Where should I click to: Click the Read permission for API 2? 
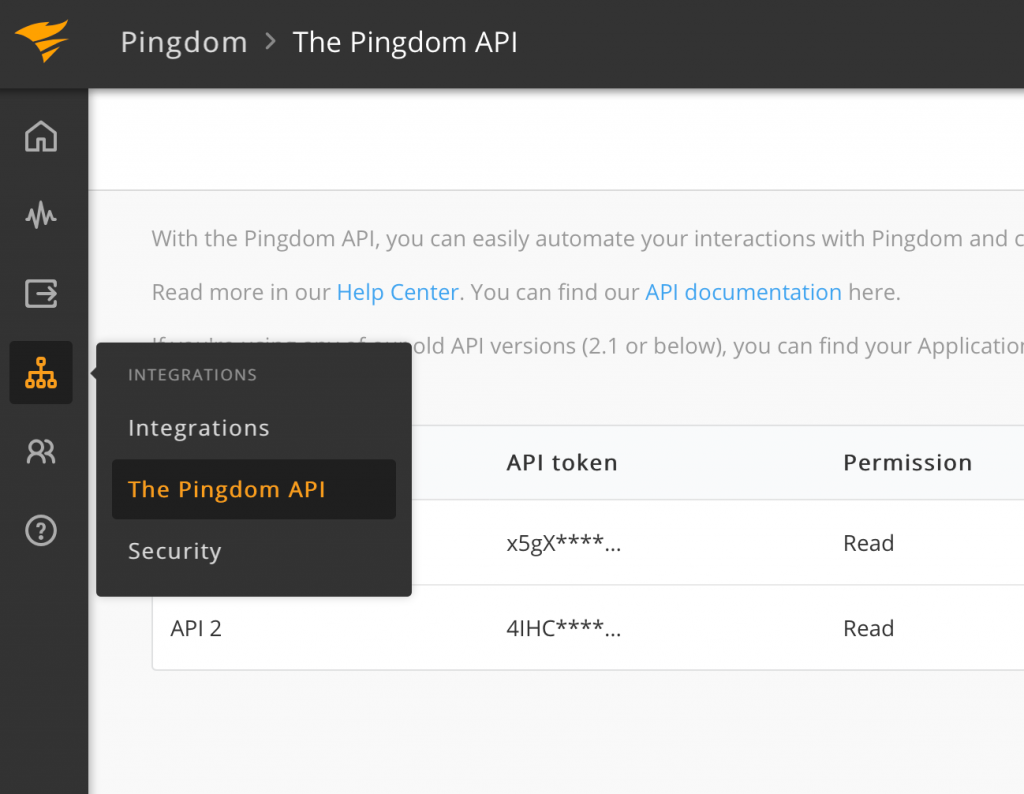(868, 628)
